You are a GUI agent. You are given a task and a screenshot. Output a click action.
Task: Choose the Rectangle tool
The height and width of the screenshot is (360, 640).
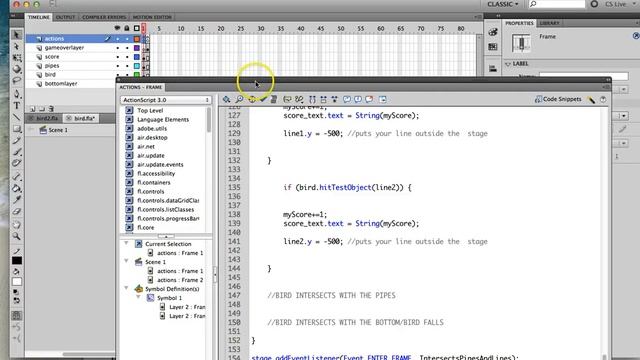(17, 129)
